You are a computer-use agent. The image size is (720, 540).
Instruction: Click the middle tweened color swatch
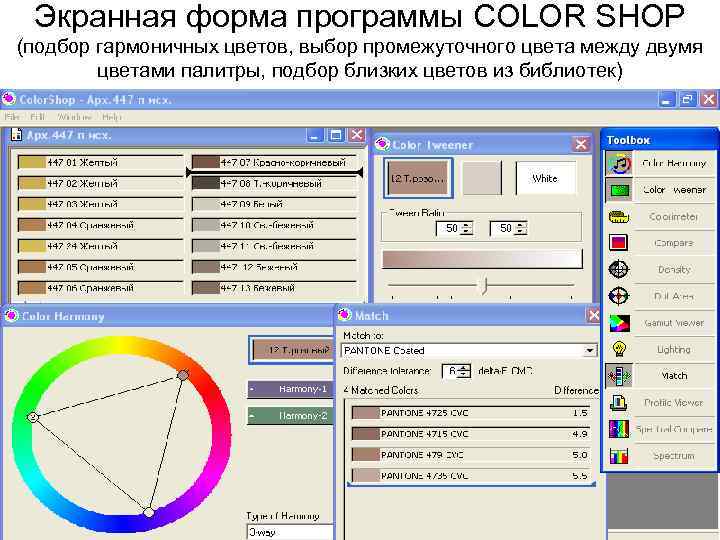click(482, 178)
